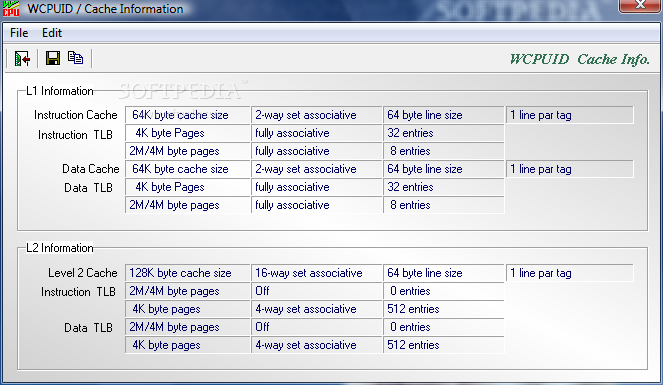The image size is (663, 385).
Task: Select L2 Instruction TLB 'Off' cell
Action: point(317,291)
